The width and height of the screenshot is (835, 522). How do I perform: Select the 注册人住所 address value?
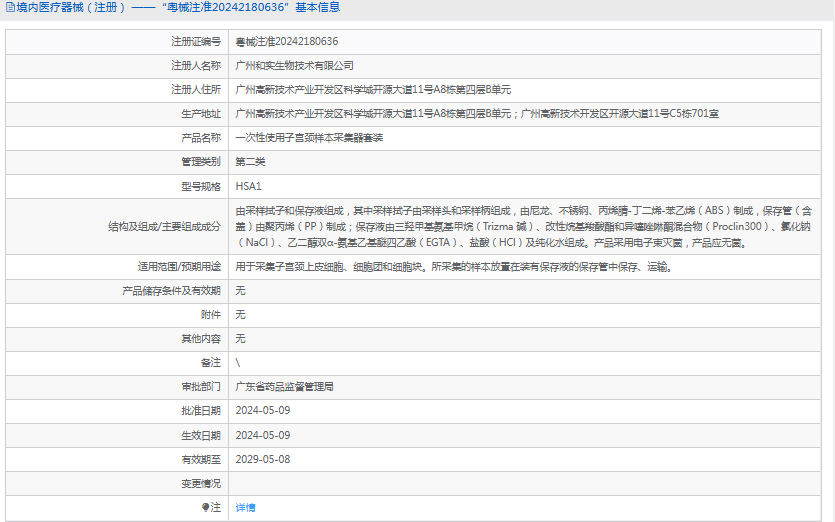pos(373,89)
